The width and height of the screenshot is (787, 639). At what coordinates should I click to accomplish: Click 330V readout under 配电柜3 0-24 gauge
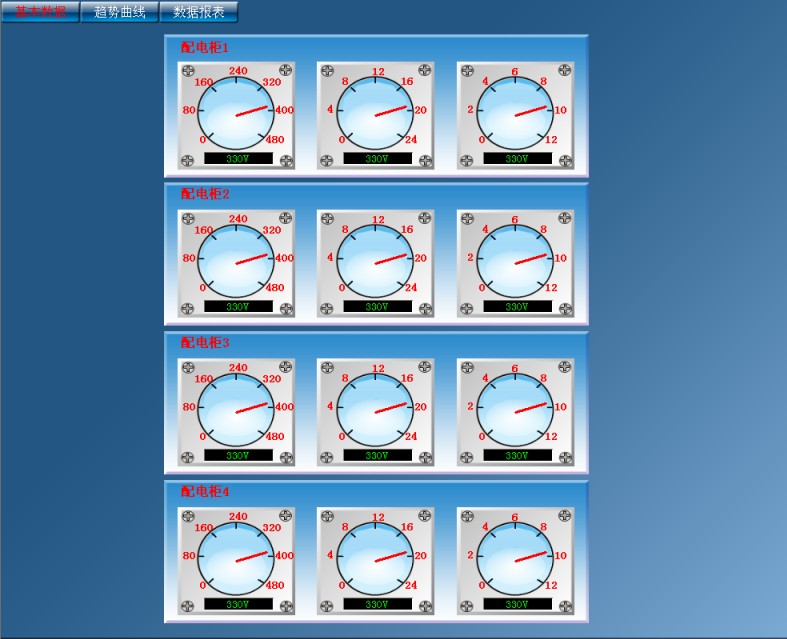pyautogui.click(x=377, y=455)
